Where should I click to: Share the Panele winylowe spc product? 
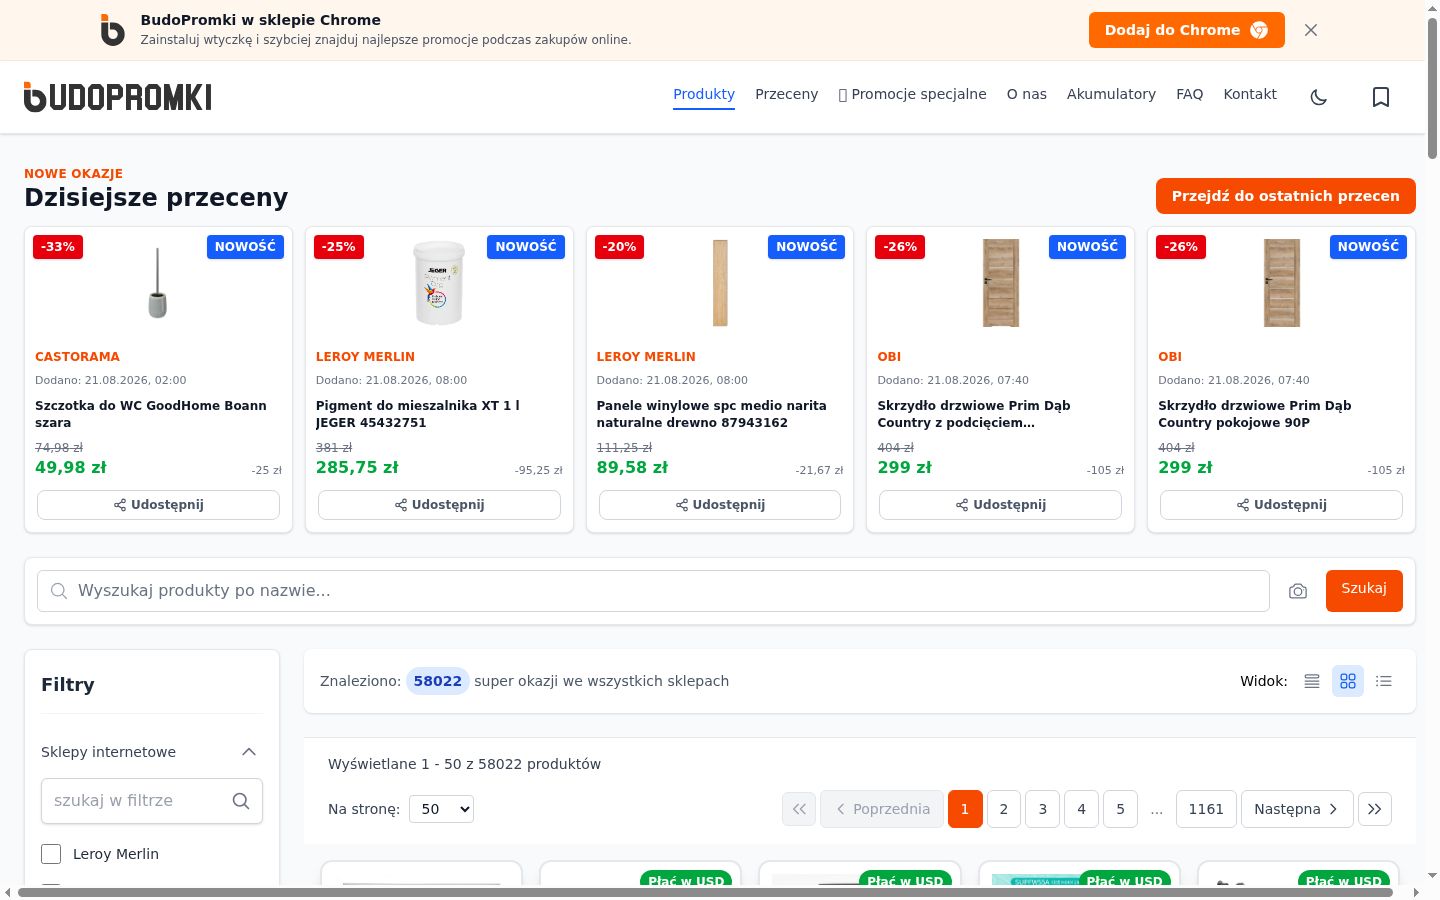(x=720, y=505)
